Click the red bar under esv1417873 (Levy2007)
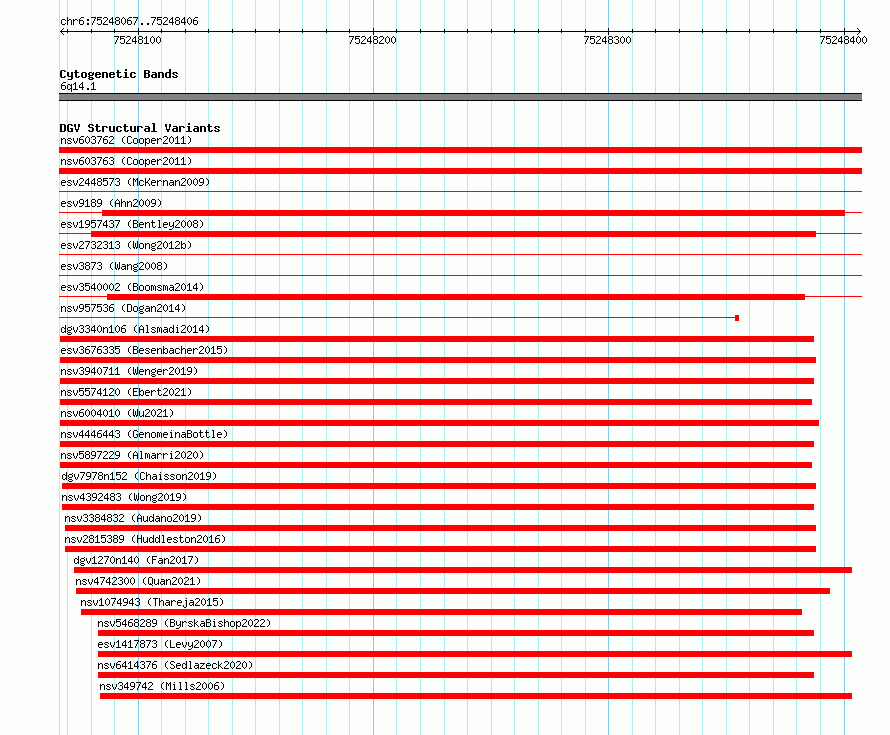The image size is (890, 735). tap(475, 654)
